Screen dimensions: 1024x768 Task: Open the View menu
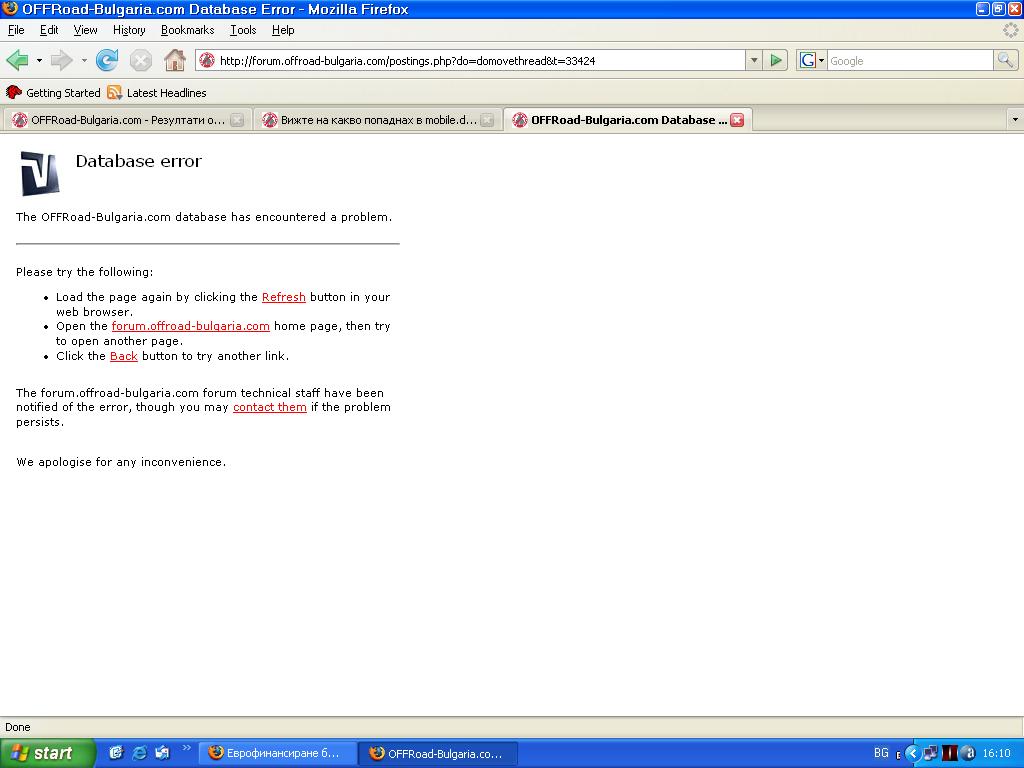tap(86, 30)
